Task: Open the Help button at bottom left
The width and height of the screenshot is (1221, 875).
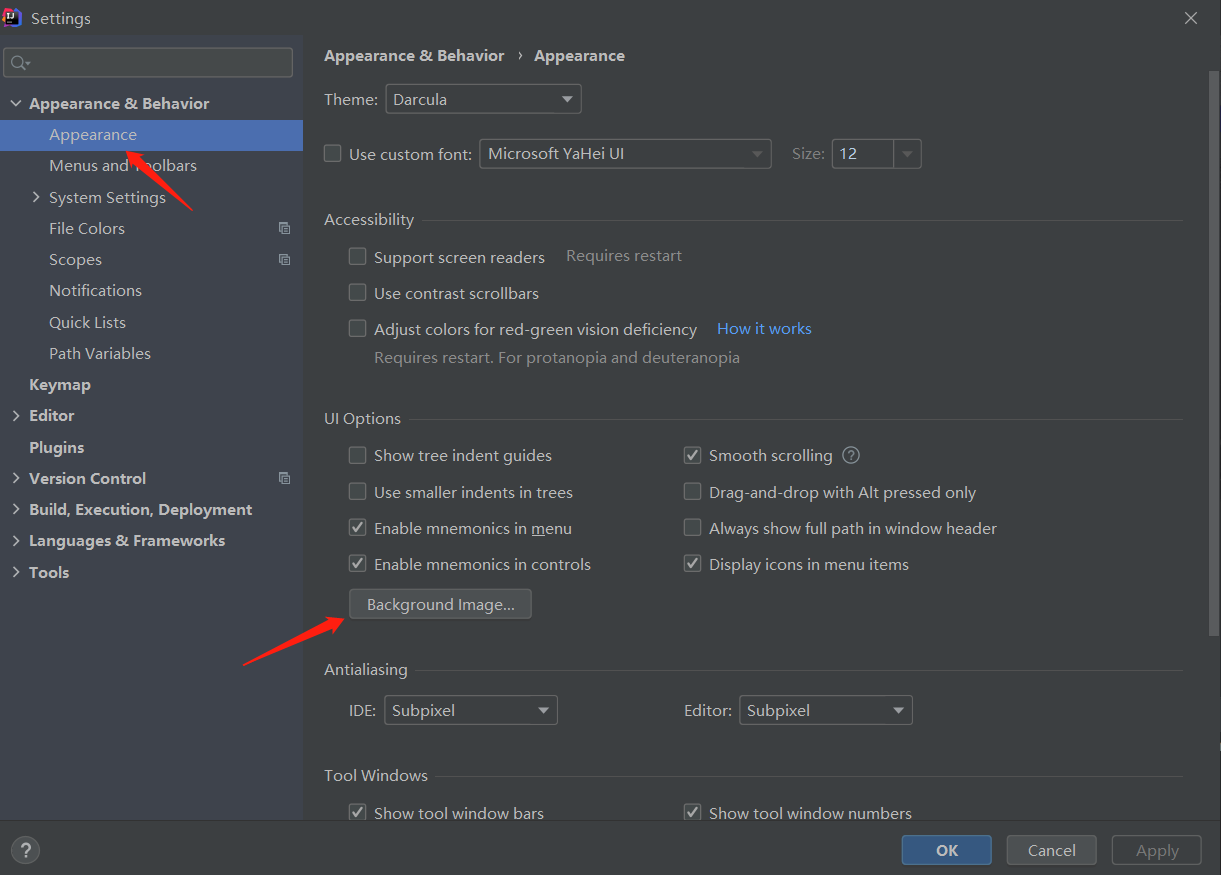Action: 25,850
